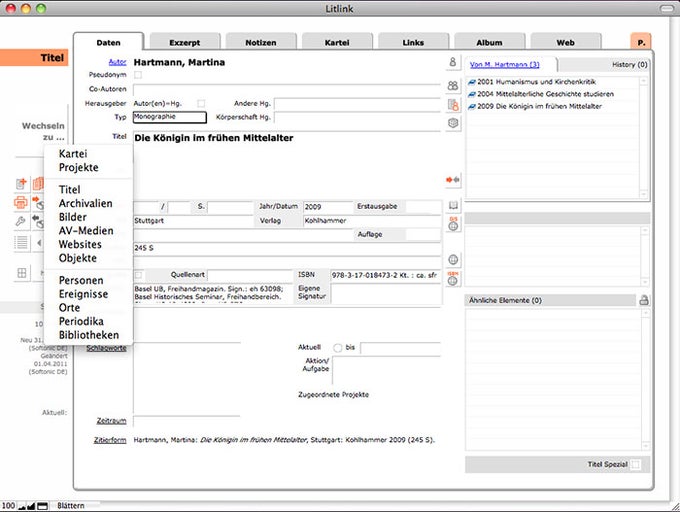Image resolution: width=680 pixels, height=512 pixels.
Task: Click the Jahr/Datum field showing 2009
Action: (x=328, y=207)
